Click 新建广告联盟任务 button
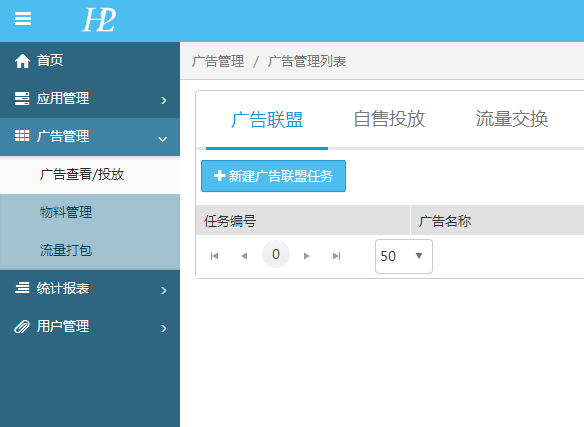This screenshot has height=427, width=584. (x=273, y=176)
